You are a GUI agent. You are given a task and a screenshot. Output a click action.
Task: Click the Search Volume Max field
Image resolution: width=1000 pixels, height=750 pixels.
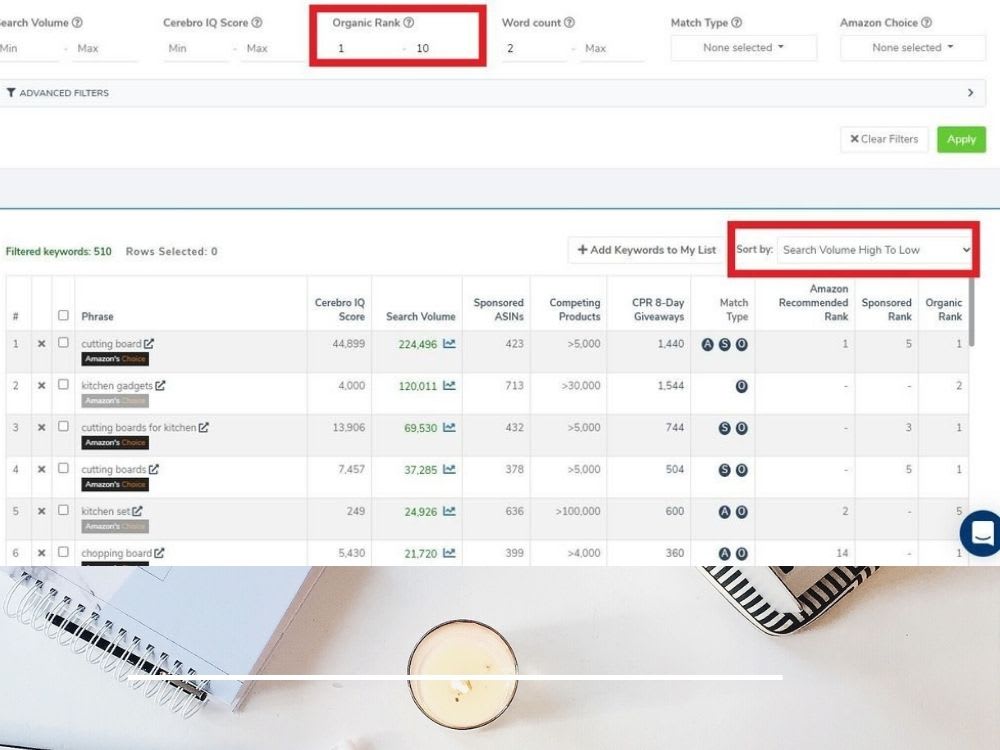105,48
